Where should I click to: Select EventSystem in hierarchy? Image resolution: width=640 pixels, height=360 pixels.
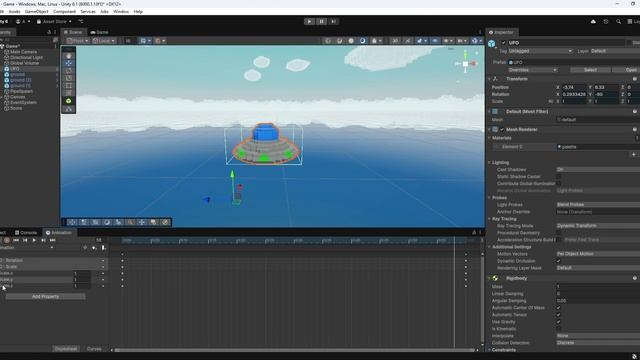point(23,102)
